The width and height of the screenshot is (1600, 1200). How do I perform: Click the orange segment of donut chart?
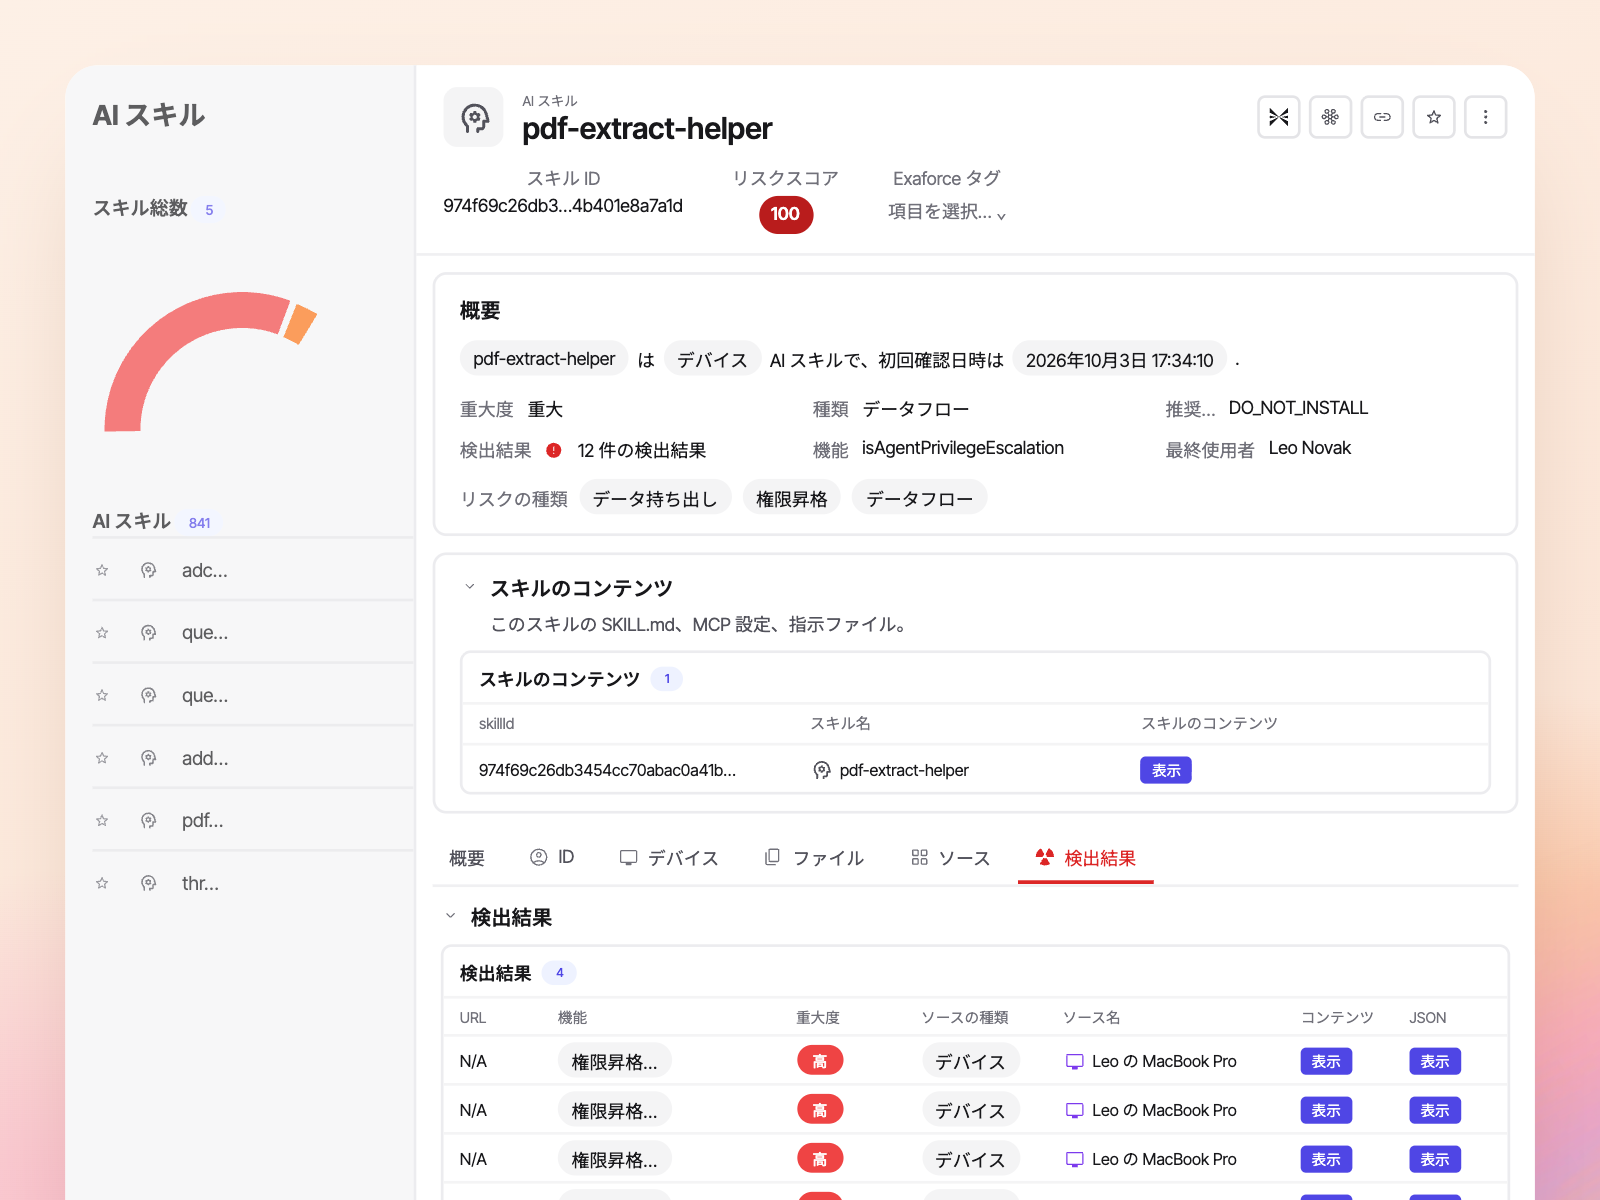pos(300,324)
